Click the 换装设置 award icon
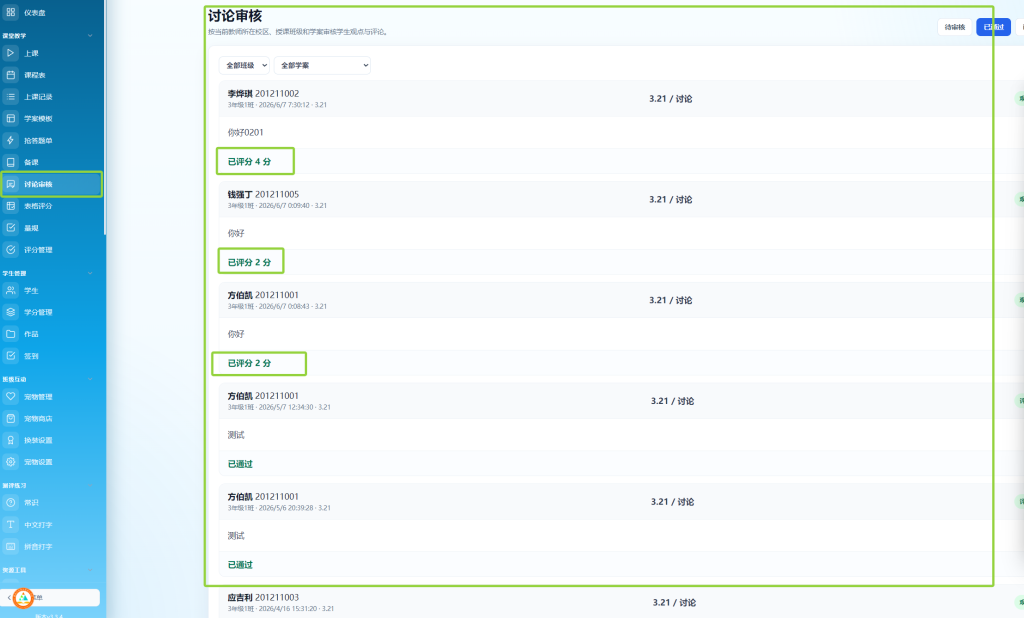Image resolution: width=1024 pixels, height=618 pixels. coord(10,440)
